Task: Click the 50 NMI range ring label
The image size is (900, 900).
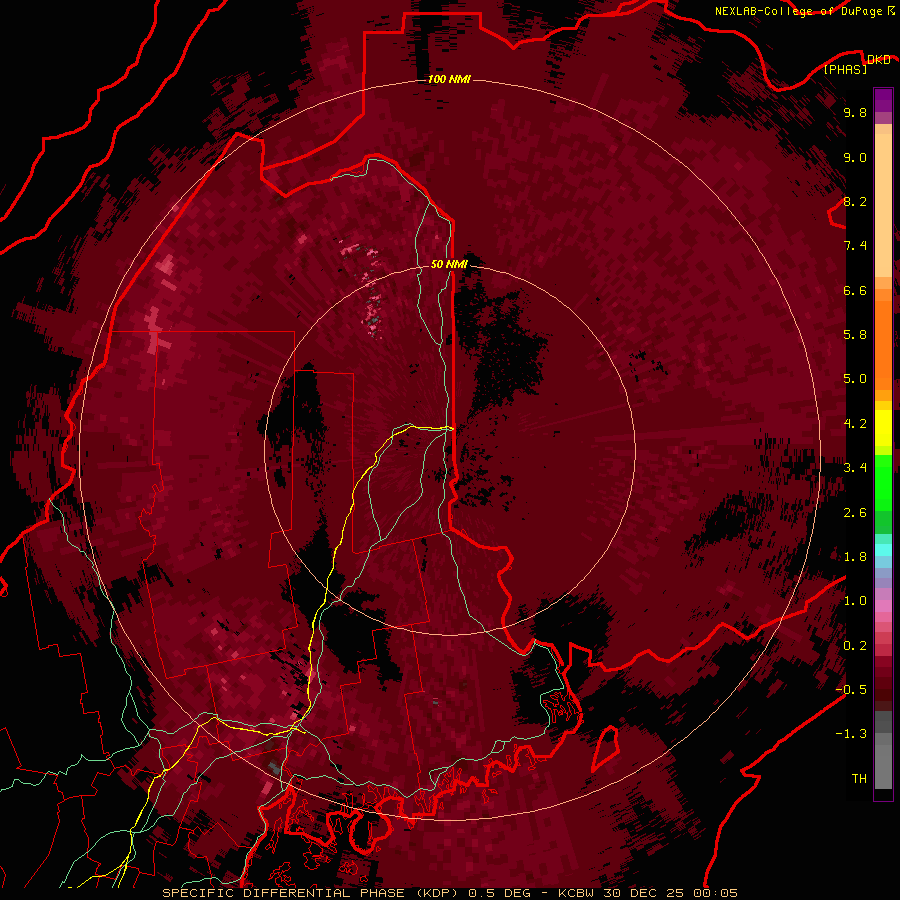Action: click(449, 264)
